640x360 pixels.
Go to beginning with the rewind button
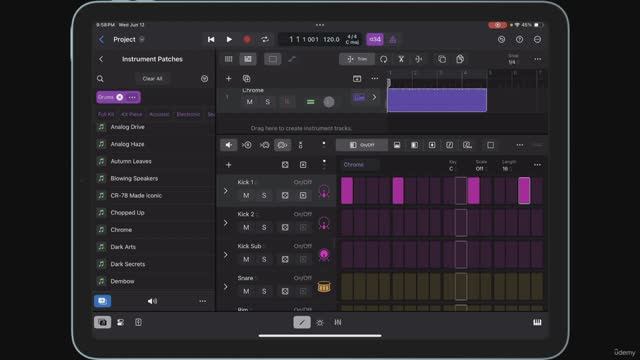point(211,40)
